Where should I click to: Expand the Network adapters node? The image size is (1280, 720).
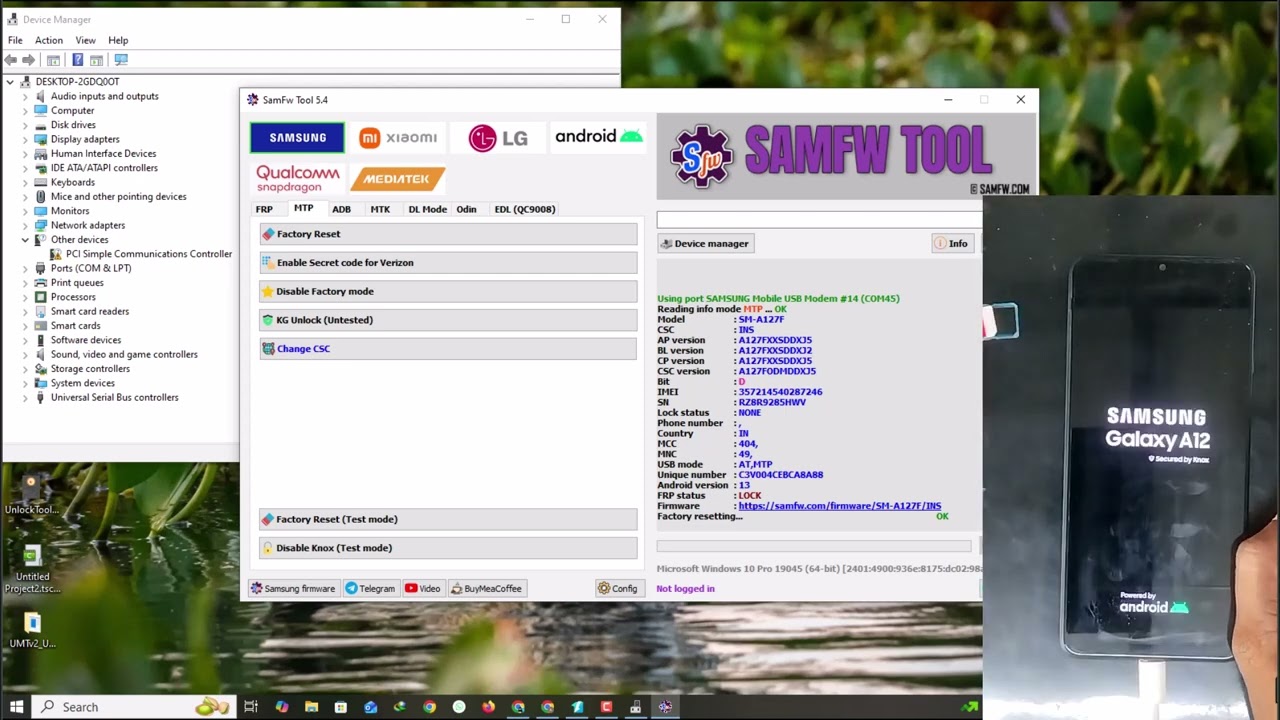click(25, 225)
